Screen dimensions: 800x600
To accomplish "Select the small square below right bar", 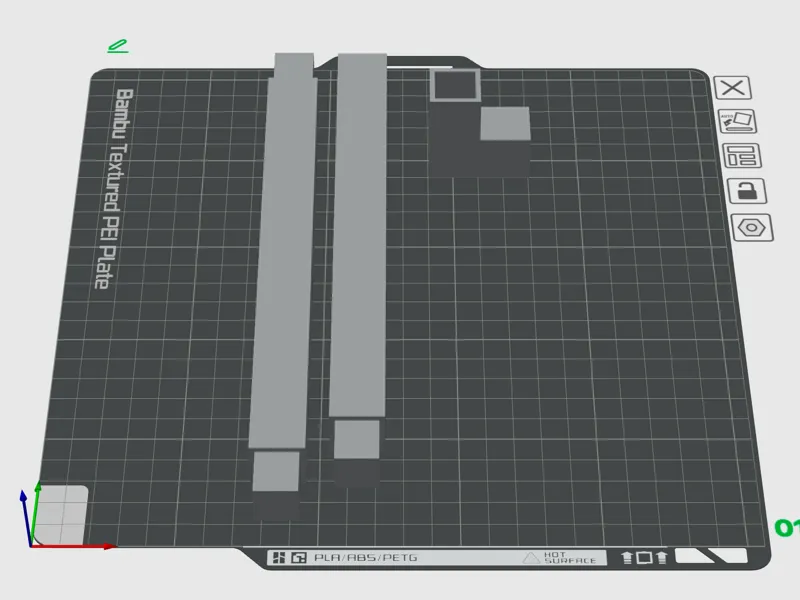I will (x=357, y=439).
